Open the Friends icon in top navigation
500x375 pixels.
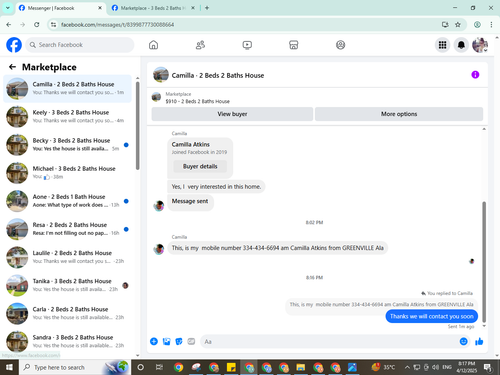[x=200, y=45]
